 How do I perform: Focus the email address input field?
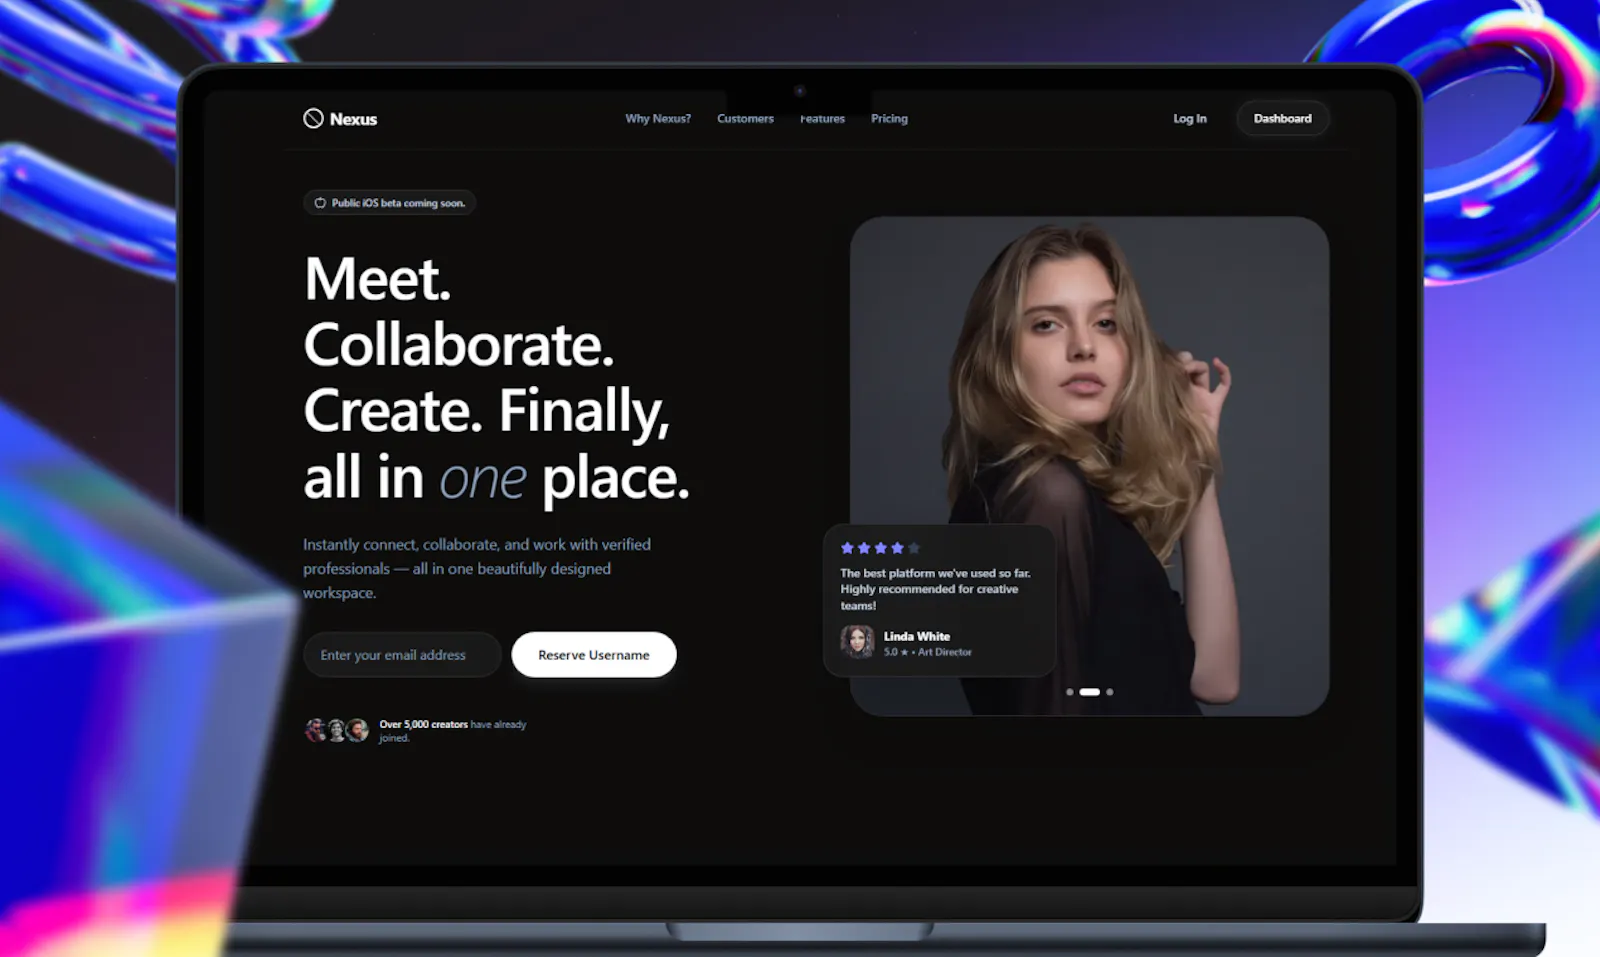click(402, 655)
